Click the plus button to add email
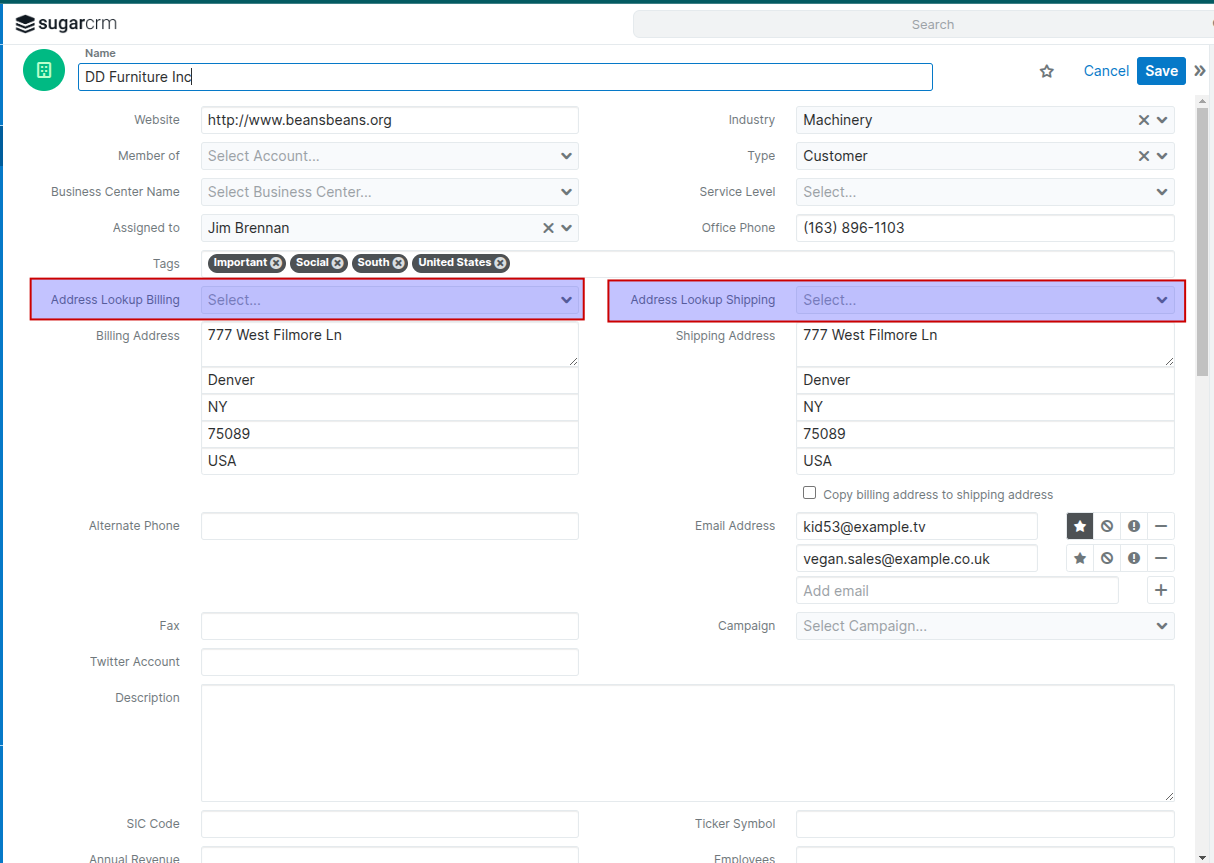Viewport: 1214px width, 863px height. click(1161, 590)
